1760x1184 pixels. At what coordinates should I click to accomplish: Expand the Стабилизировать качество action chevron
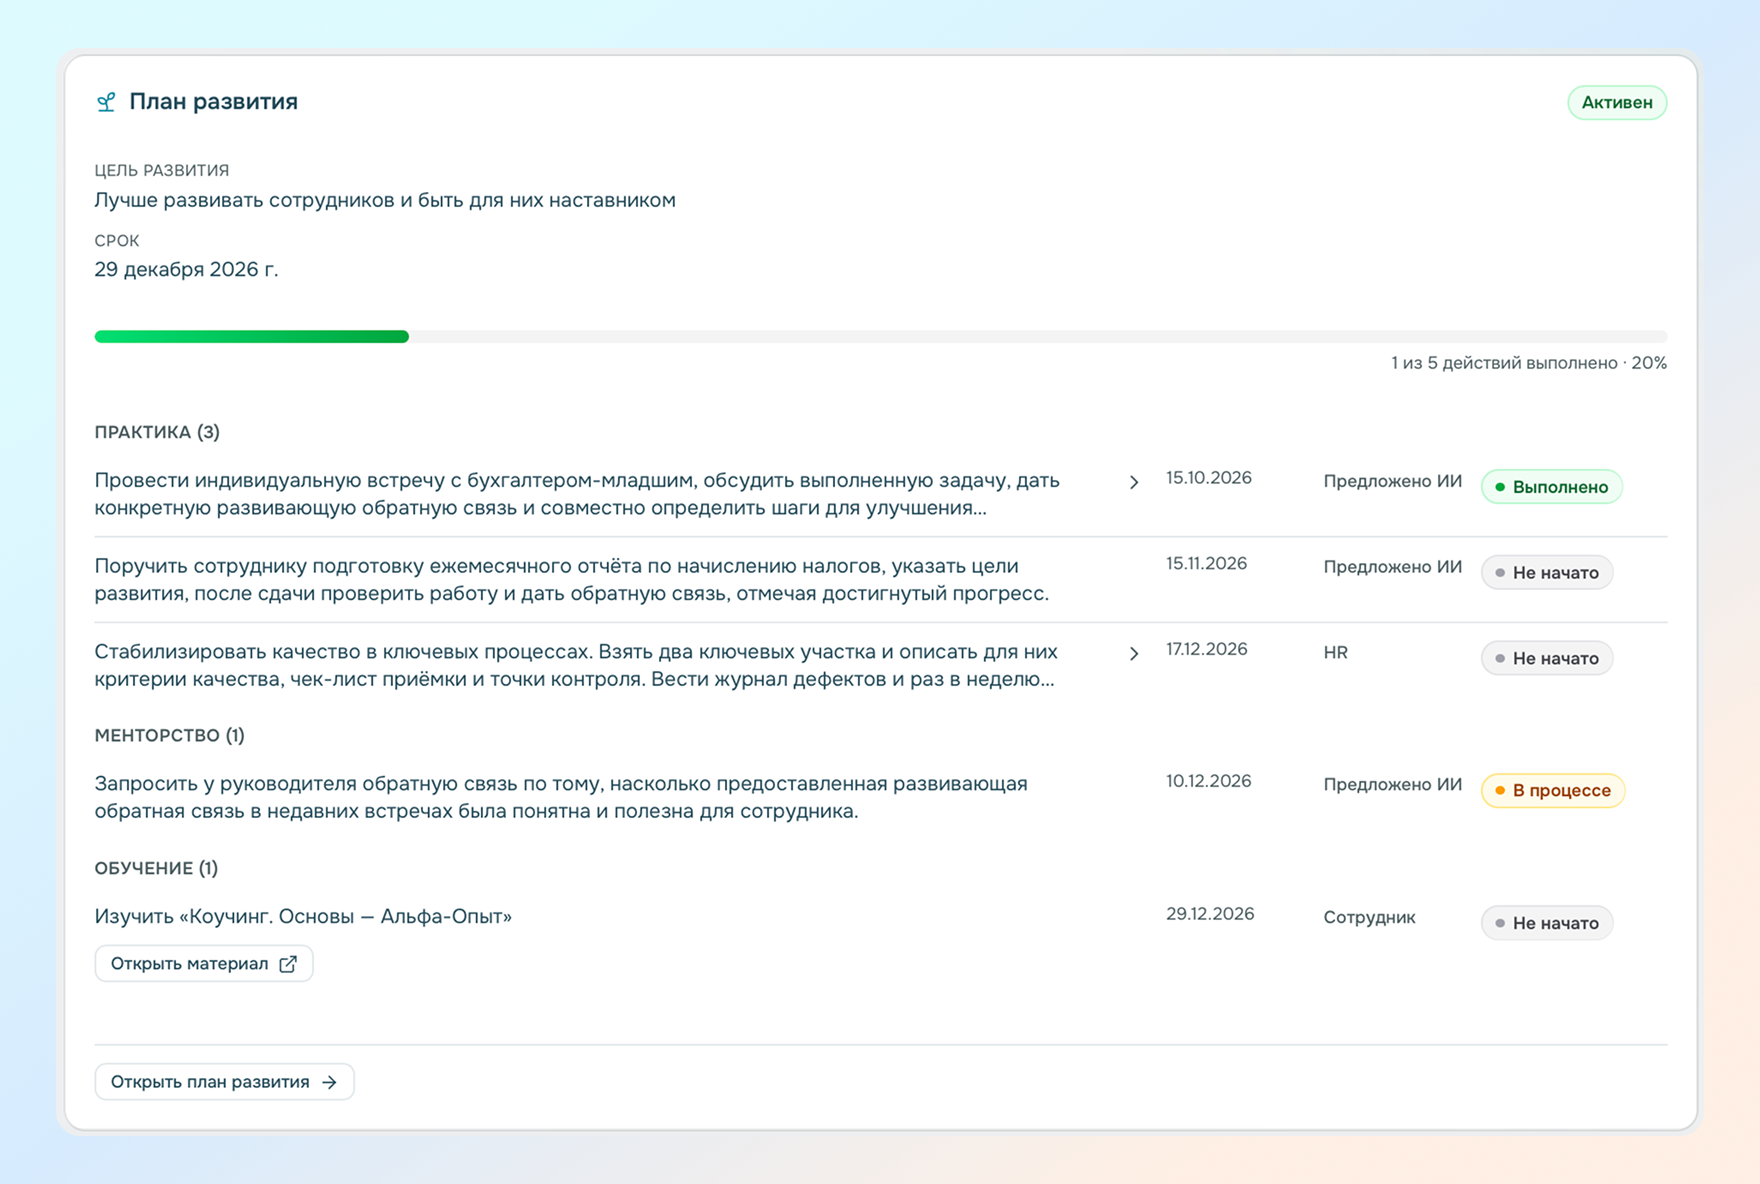click(x=1134, y=653)
